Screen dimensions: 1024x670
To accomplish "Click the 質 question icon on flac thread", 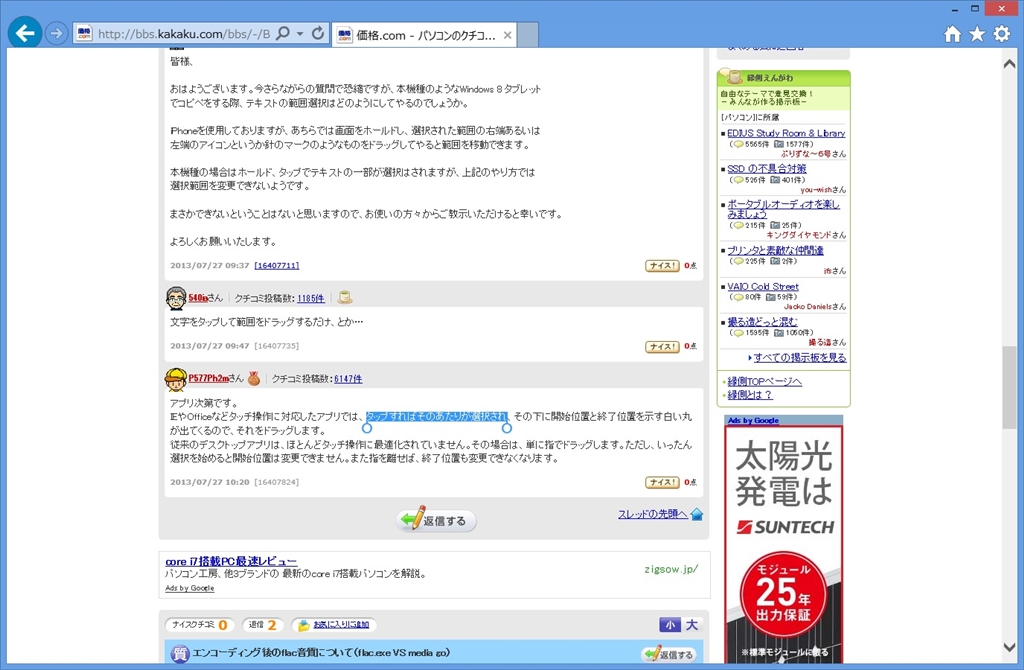I will 180,654.
